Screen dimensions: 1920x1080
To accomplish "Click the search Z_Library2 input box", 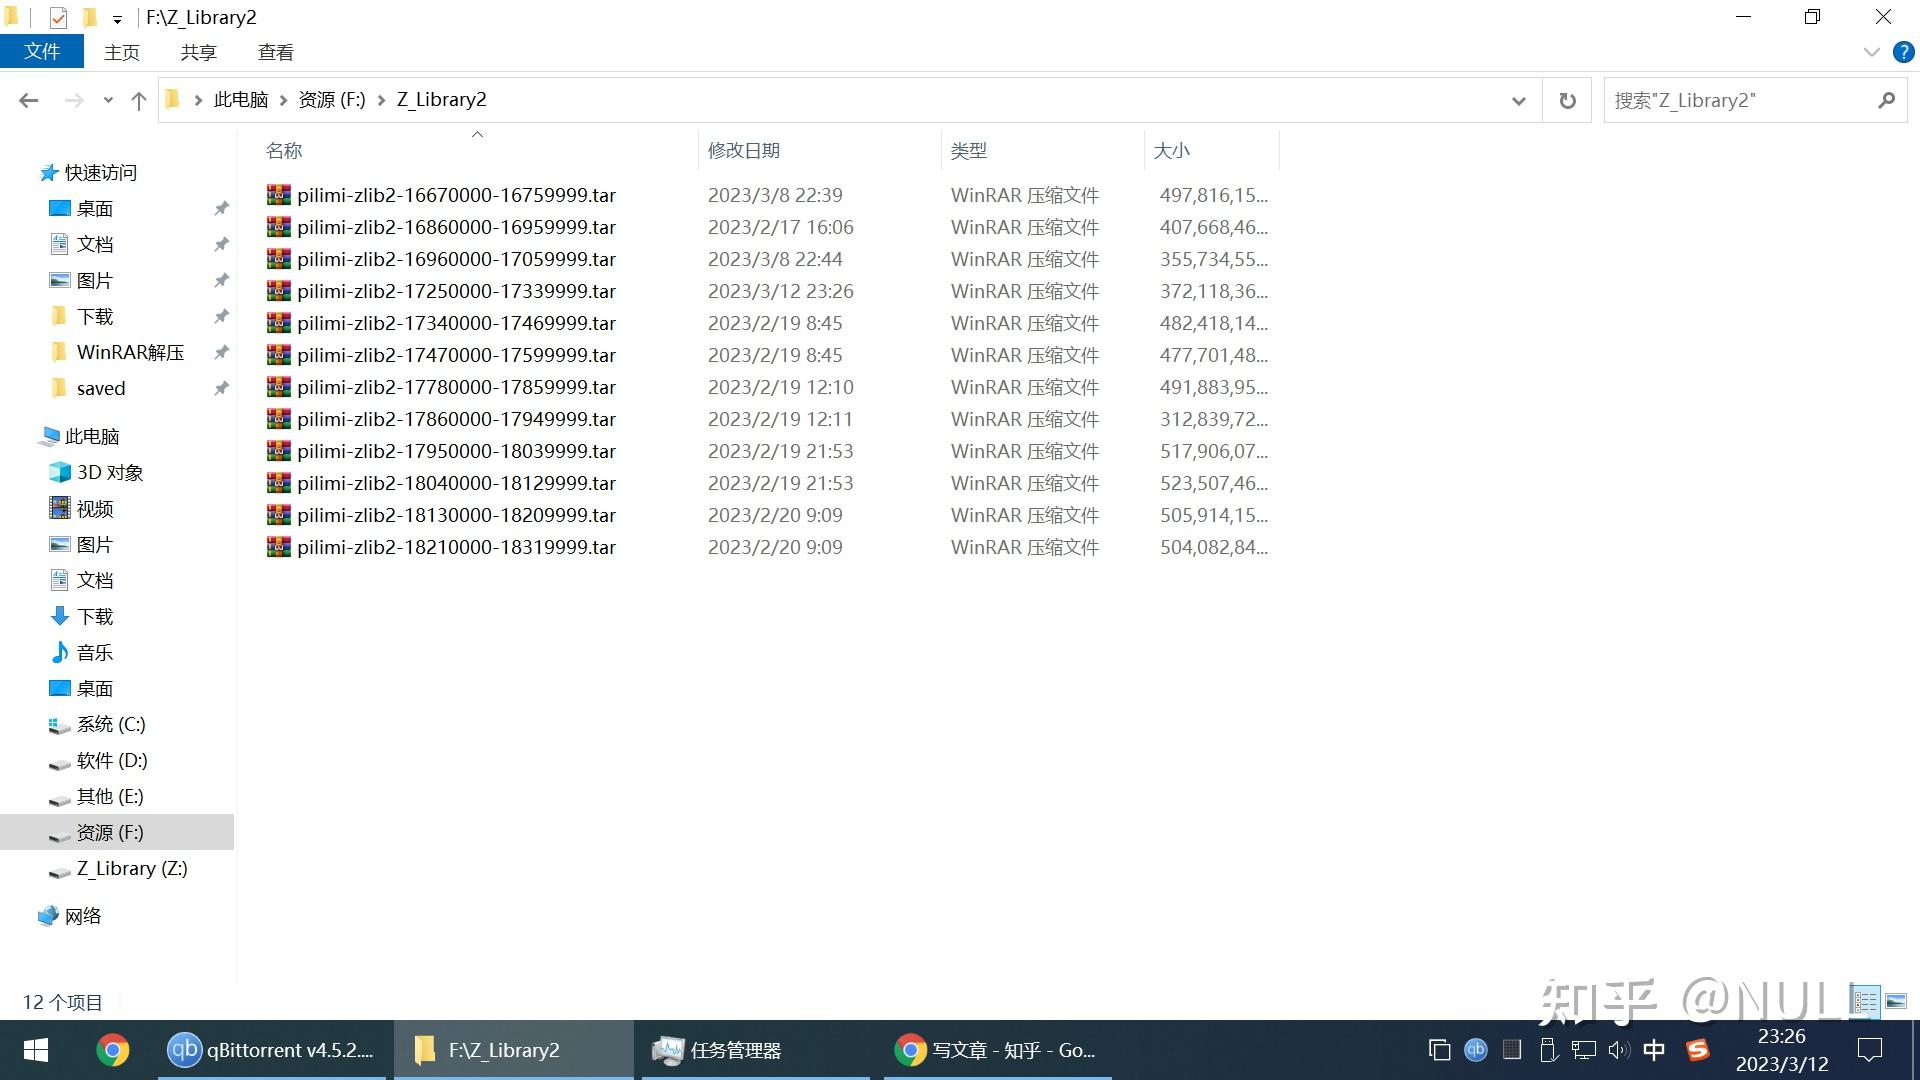I will click(x=1740, y=100).
